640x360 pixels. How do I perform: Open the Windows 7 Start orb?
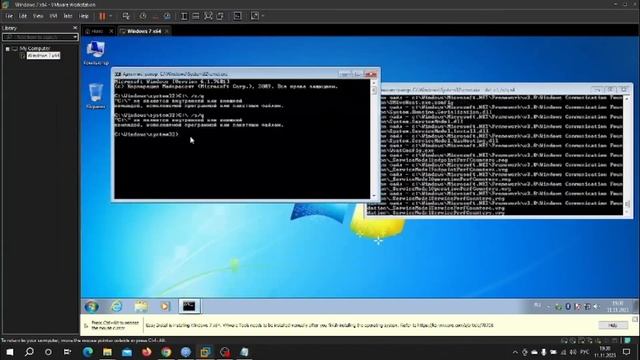92,306
